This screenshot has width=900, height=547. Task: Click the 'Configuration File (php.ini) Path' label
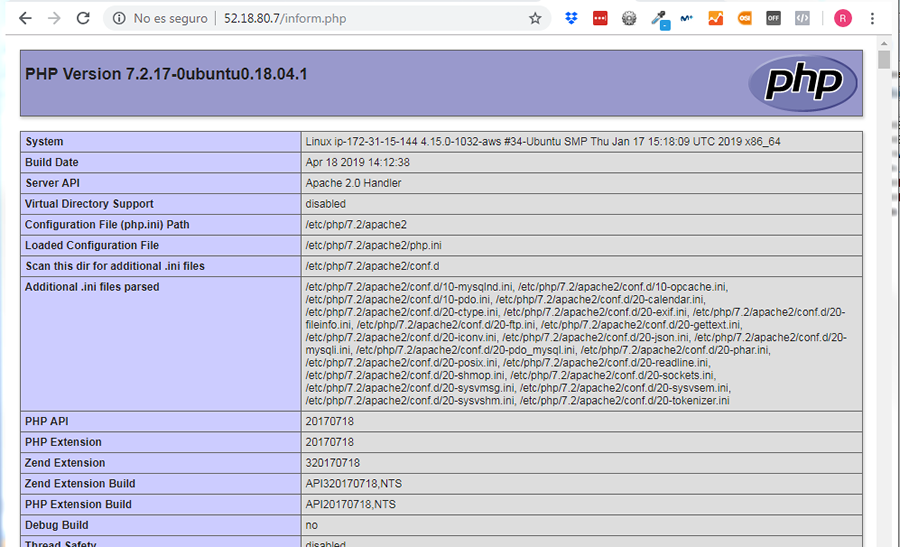[x=107, y=224]
